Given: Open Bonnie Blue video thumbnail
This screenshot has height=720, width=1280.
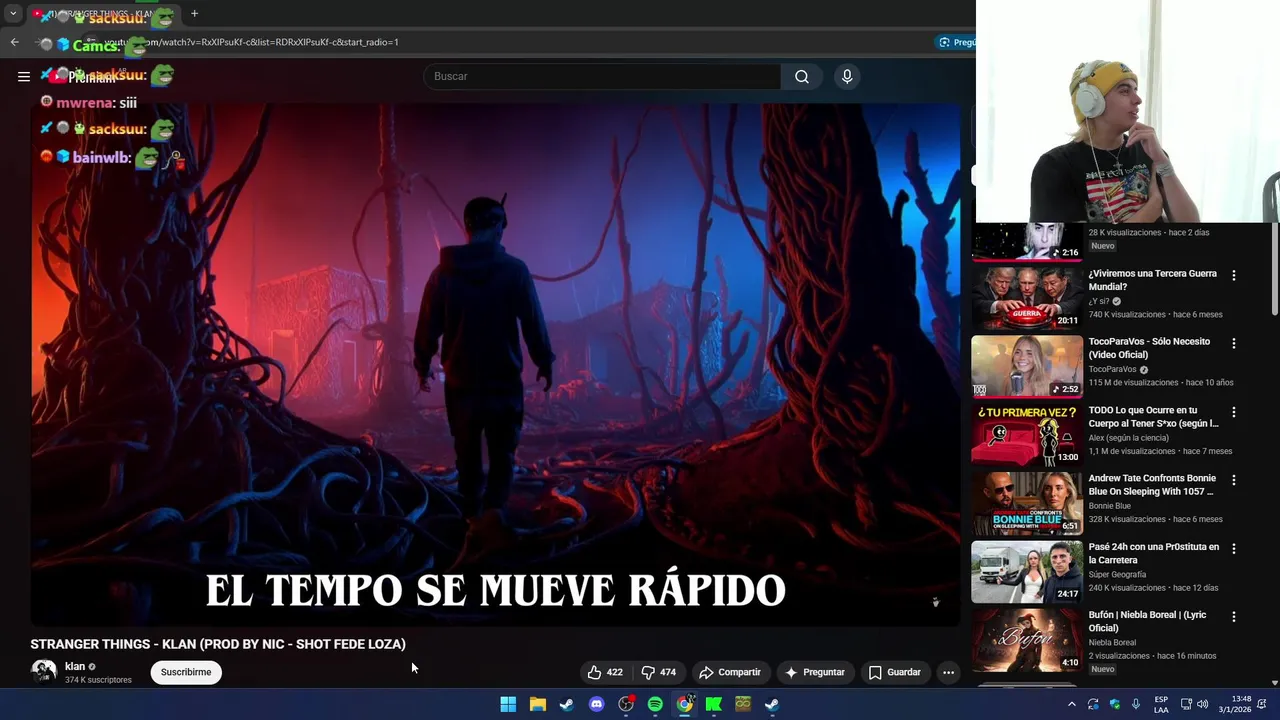Looking at the screenshot, I should coord(1027,503).
